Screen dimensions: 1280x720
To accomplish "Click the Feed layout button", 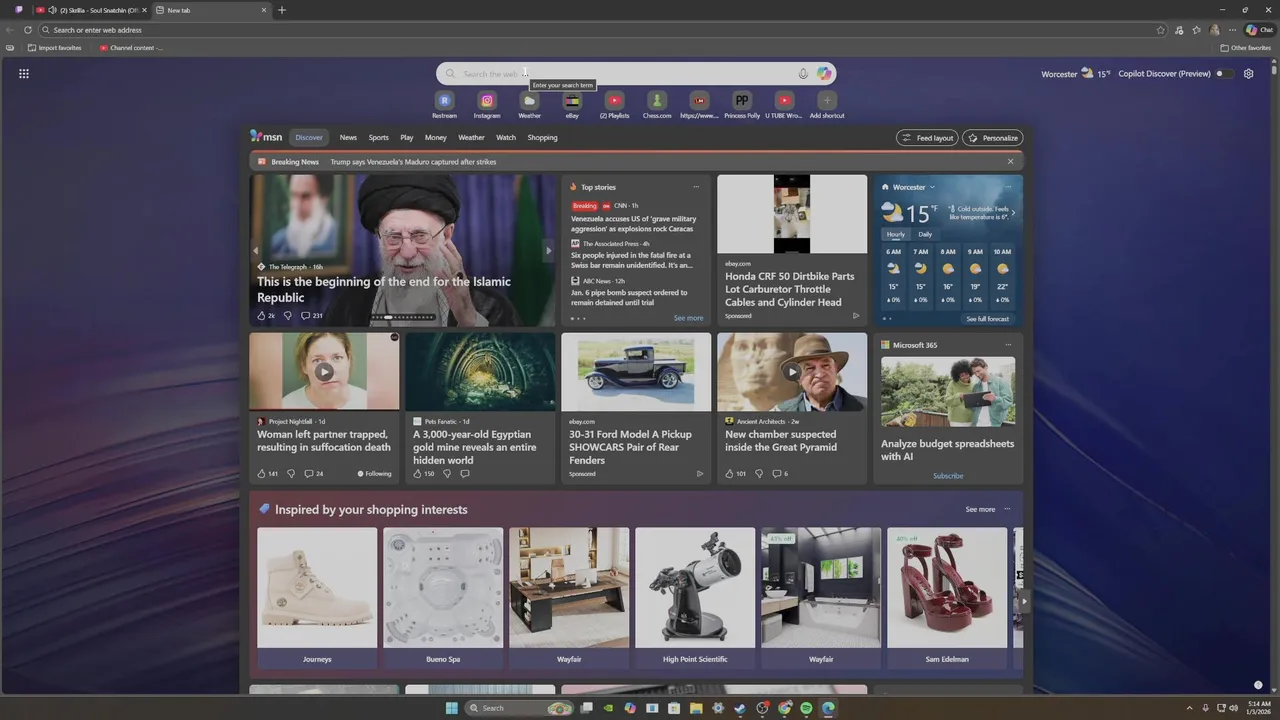I will (927, 138).
